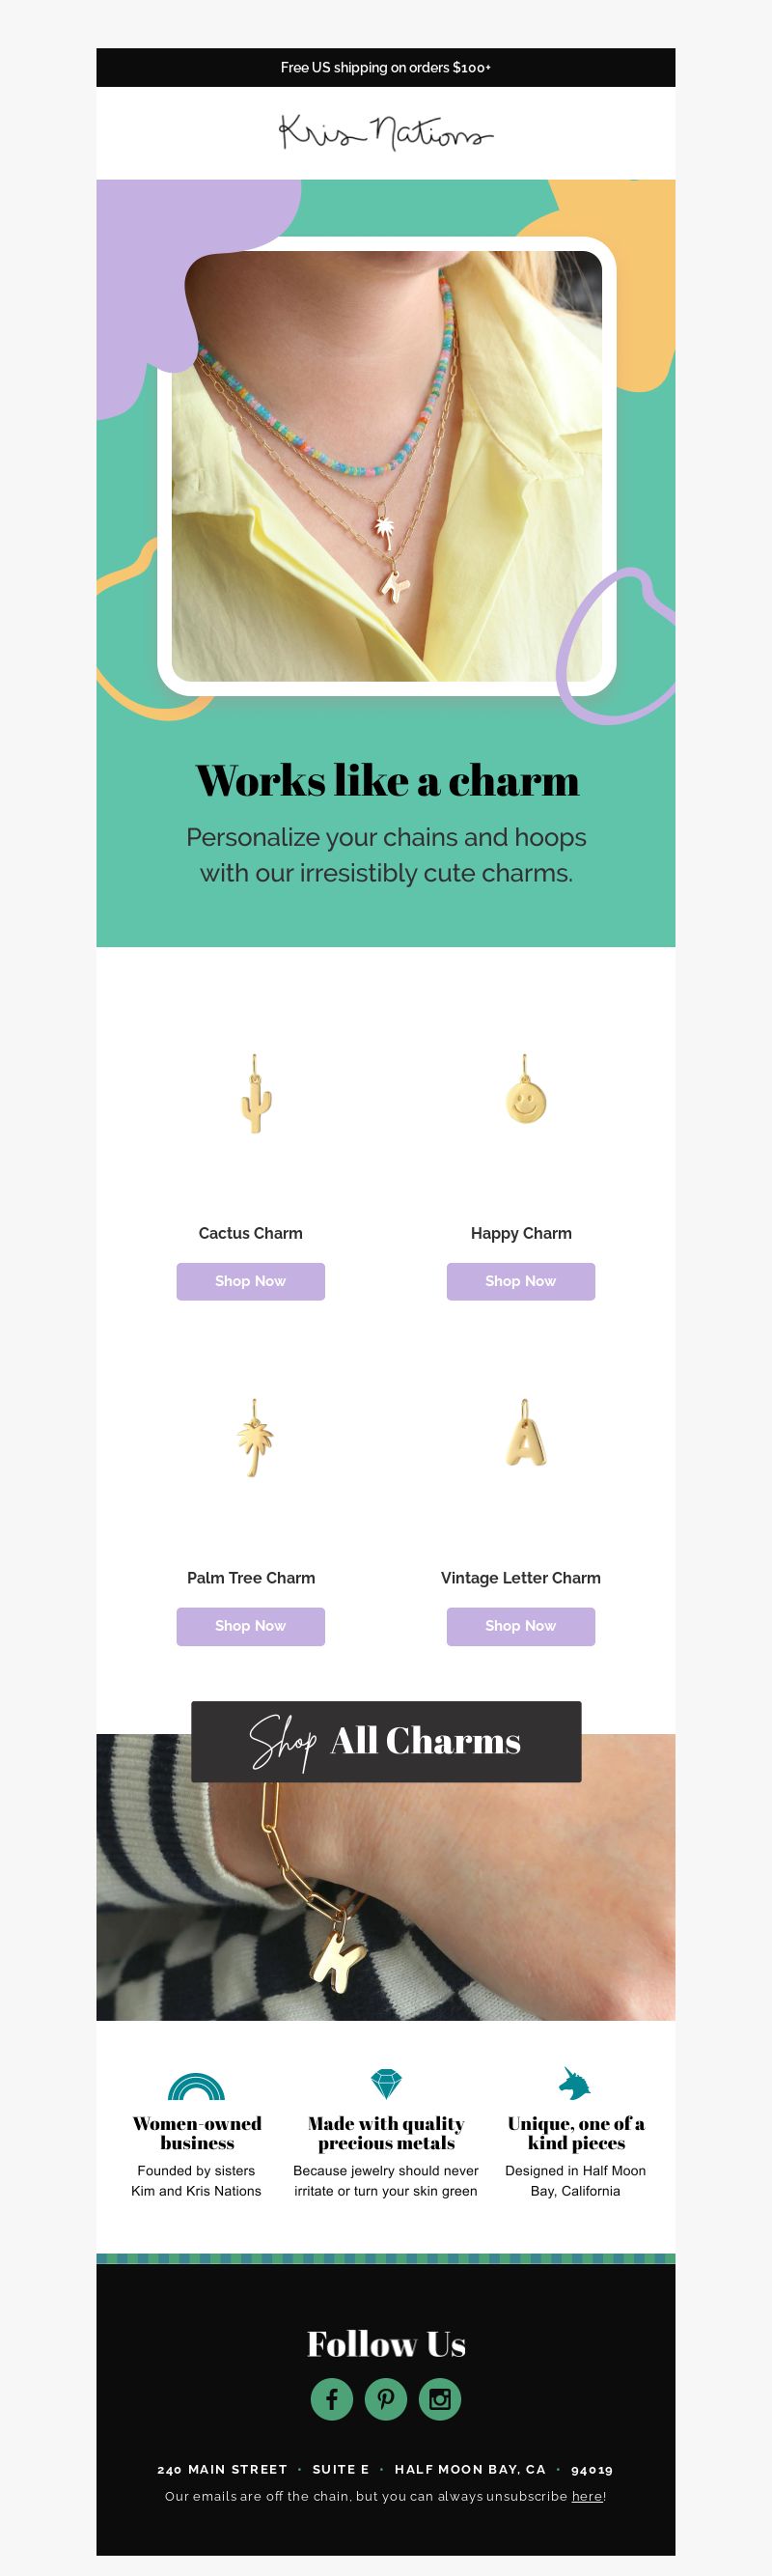Select the gold cactus charm image
Image resolution: width=772 pixels, height=2576 pixels.
point(255,1094)
